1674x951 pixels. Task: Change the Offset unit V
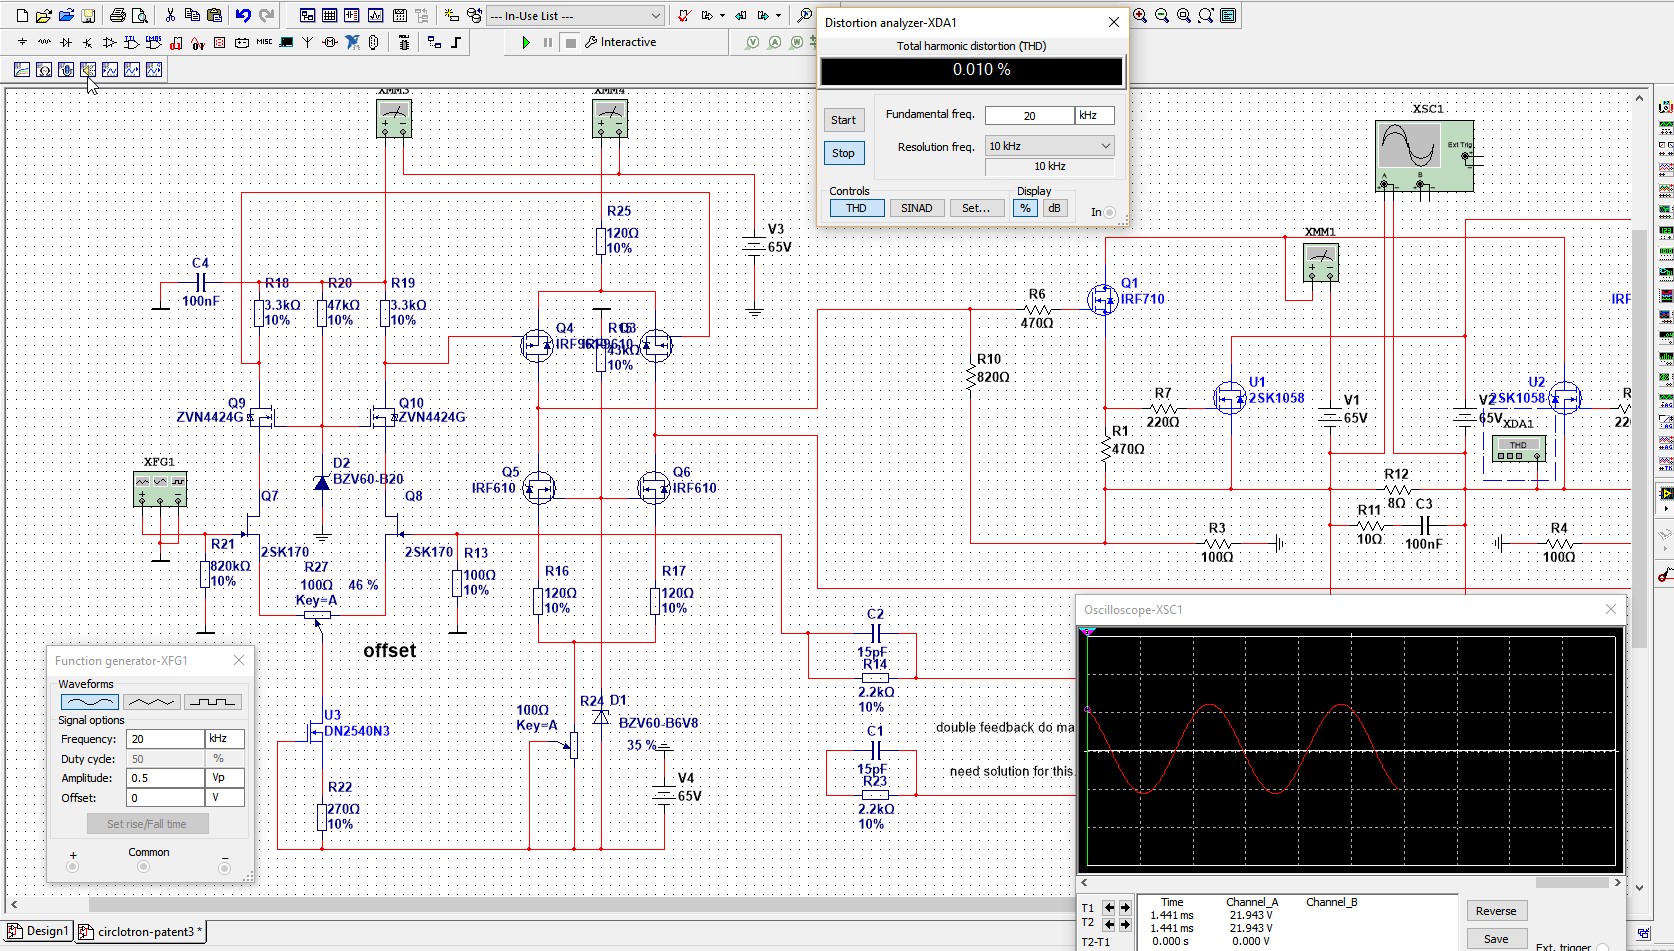[x=225, y=798]
